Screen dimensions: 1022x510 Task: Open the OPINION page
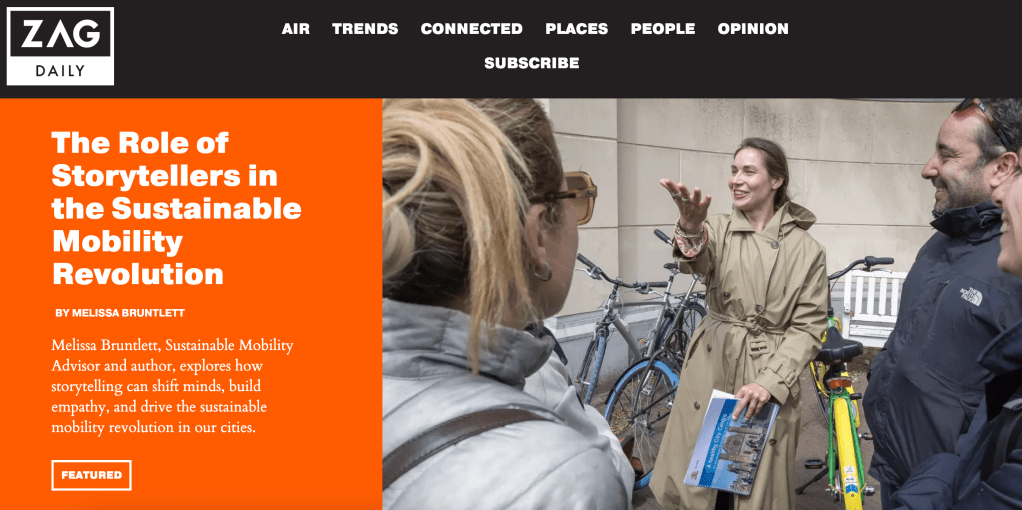(x=753, y=29)
